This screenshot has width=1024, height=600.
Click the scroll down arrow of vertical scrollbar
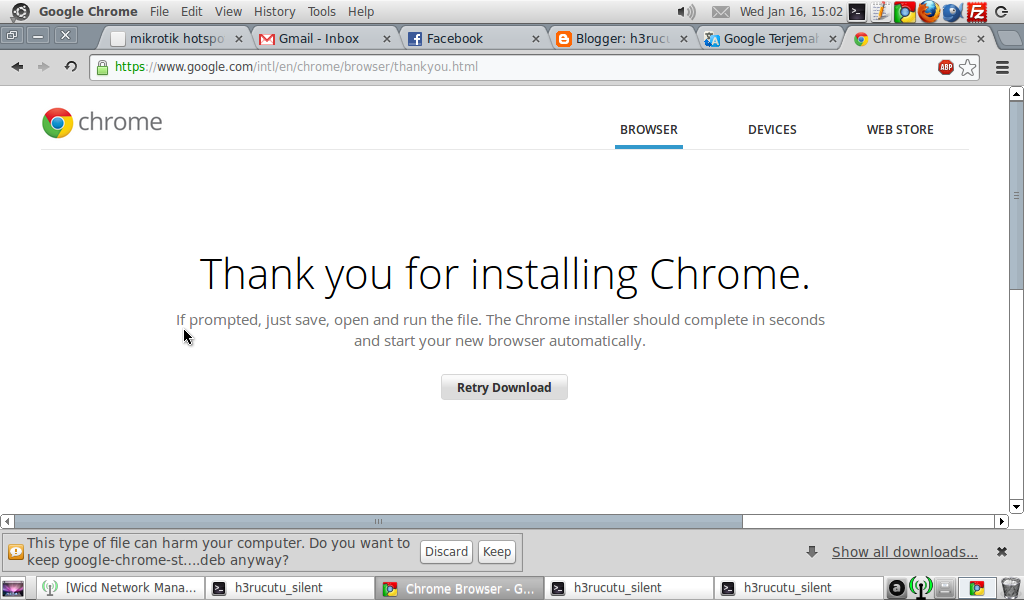pos(1016,507)
